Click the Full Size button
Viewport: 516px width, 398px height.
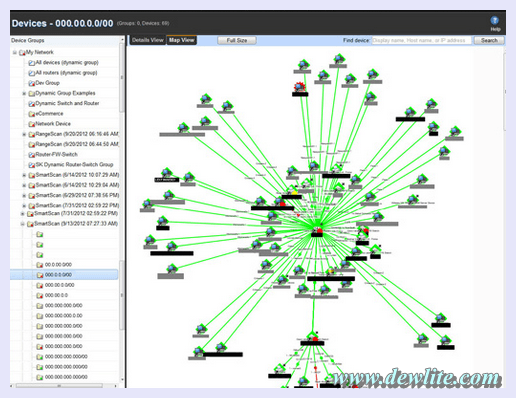coord(237,40)
